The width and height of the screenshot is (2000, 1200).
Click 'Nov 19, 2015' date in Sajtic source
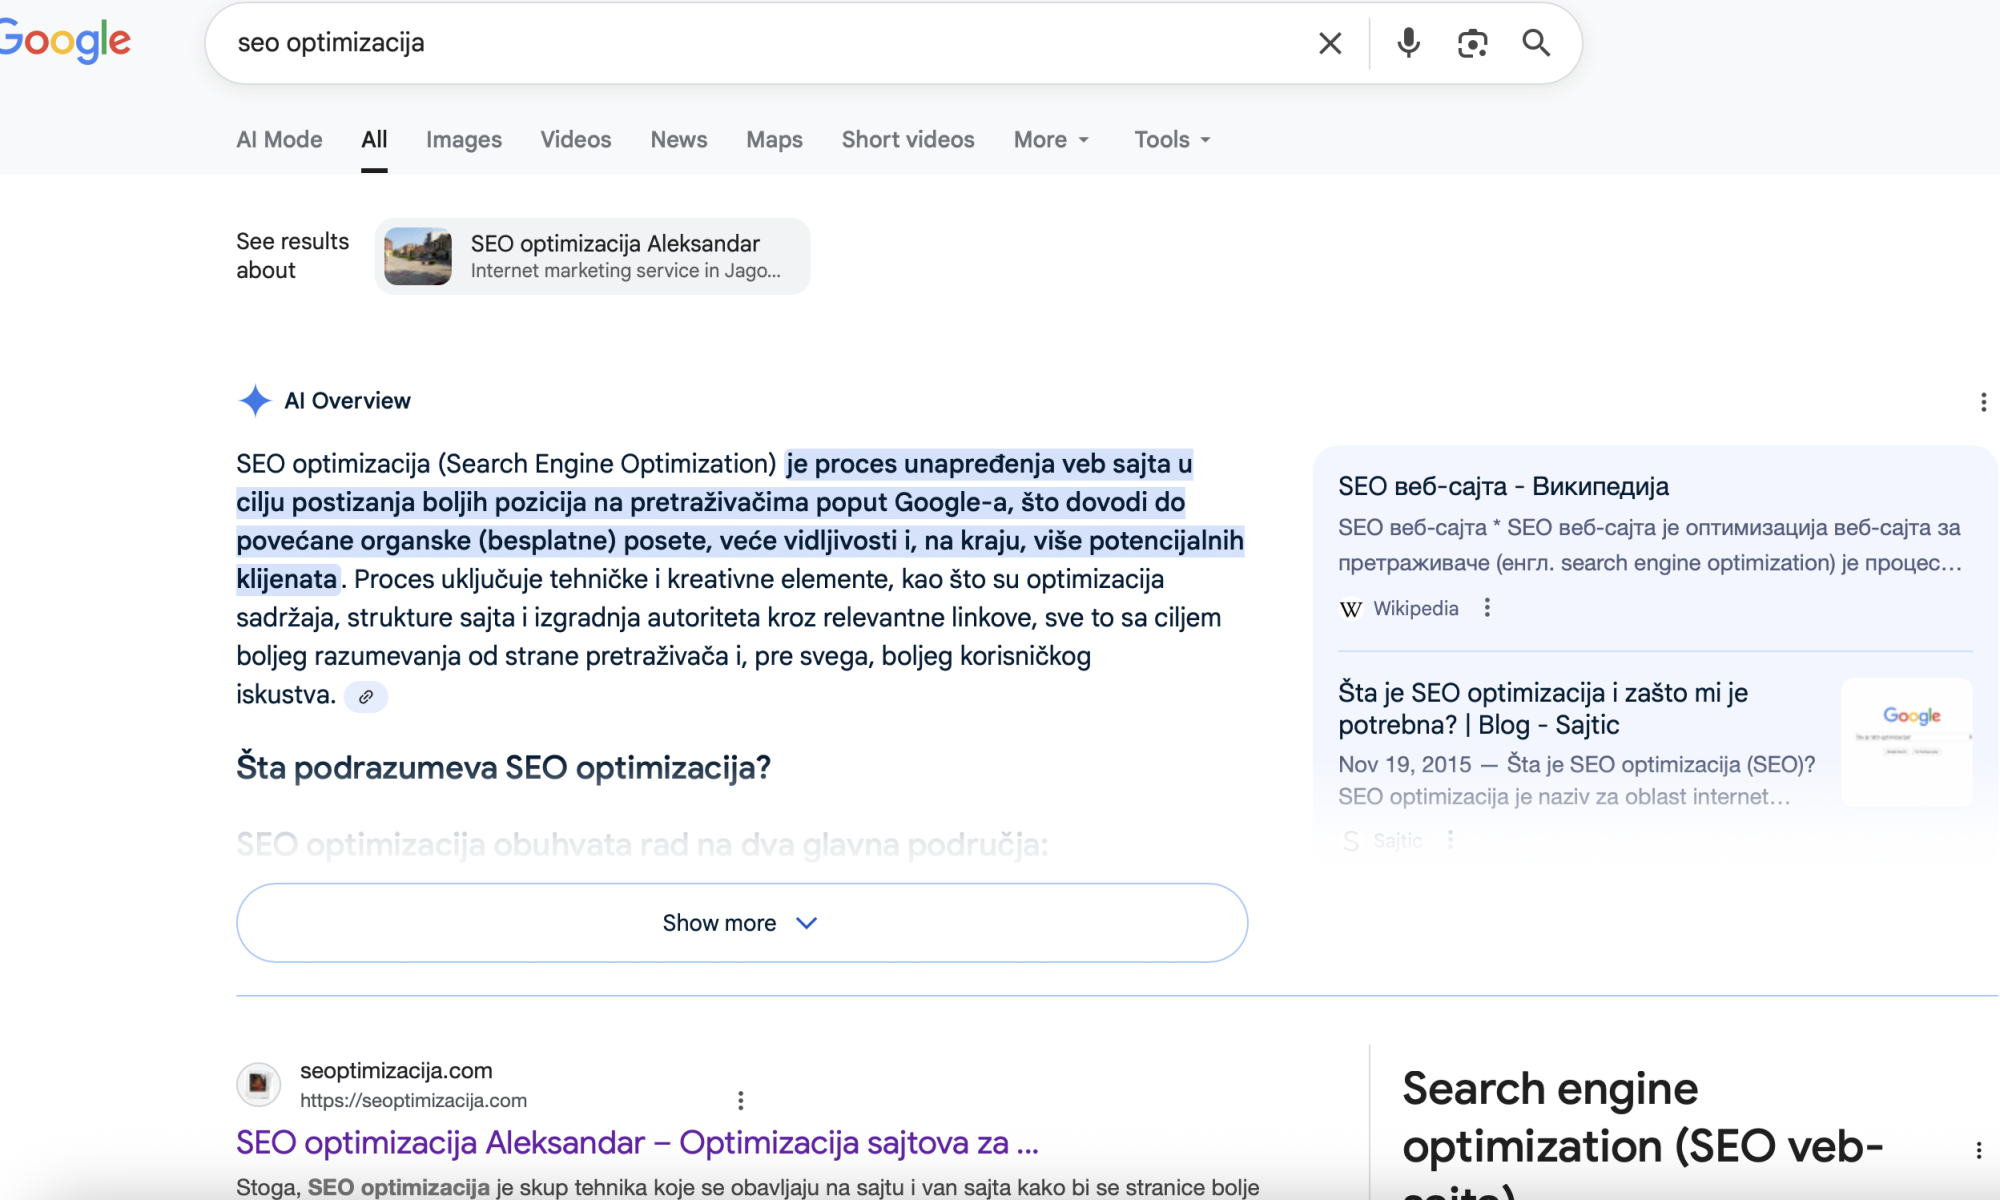1404,764
